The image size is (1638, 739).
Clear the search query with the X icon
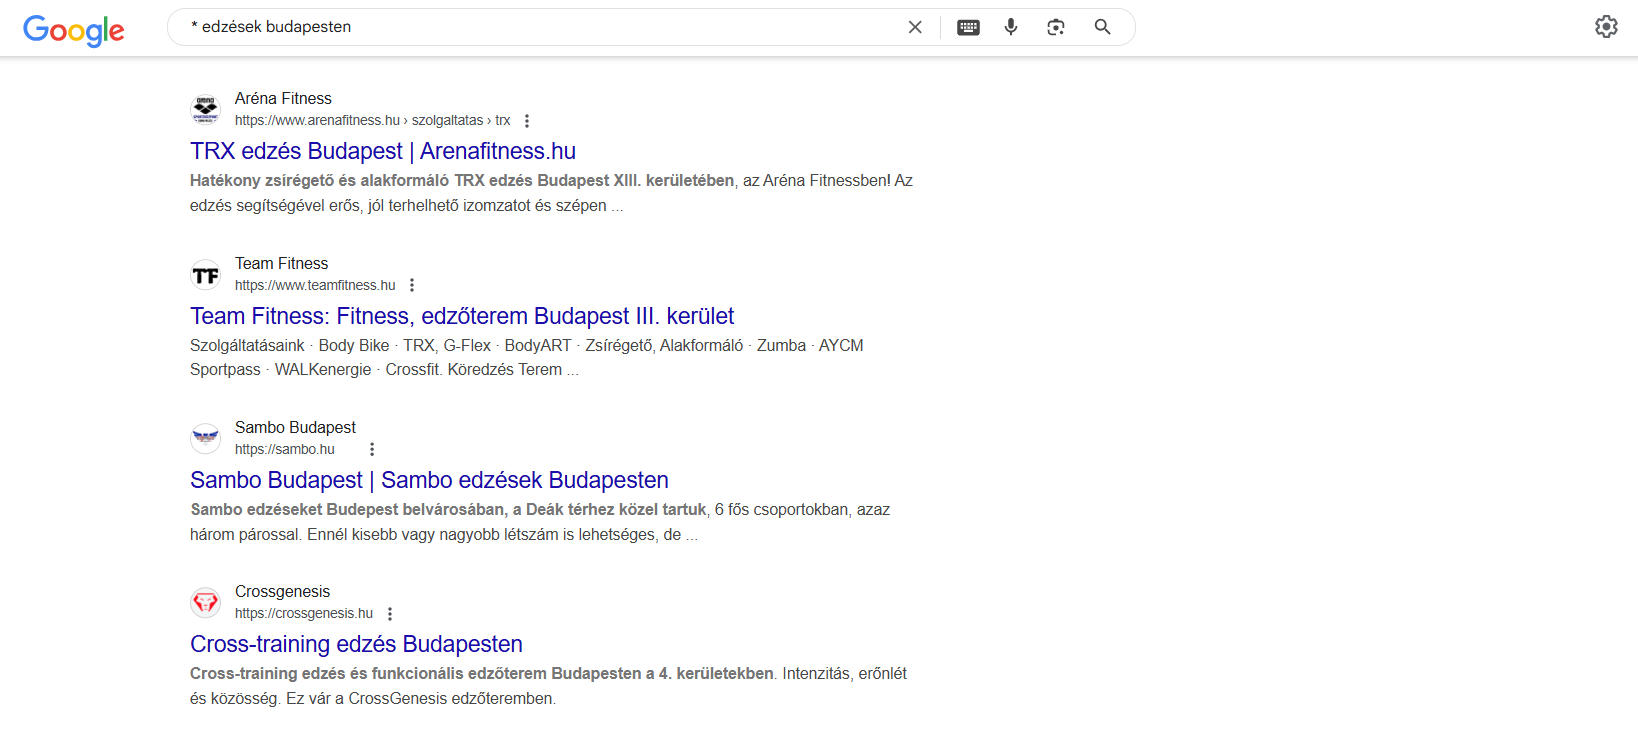[915, 27]
